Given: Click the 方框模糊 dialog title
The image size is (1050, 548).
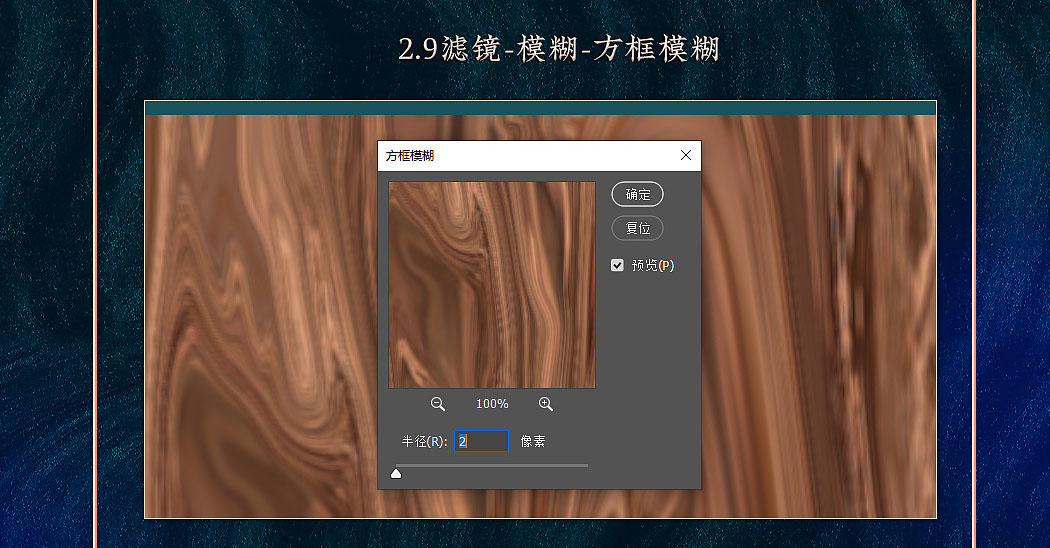Looking at the screenshot, I should (410, 156).
